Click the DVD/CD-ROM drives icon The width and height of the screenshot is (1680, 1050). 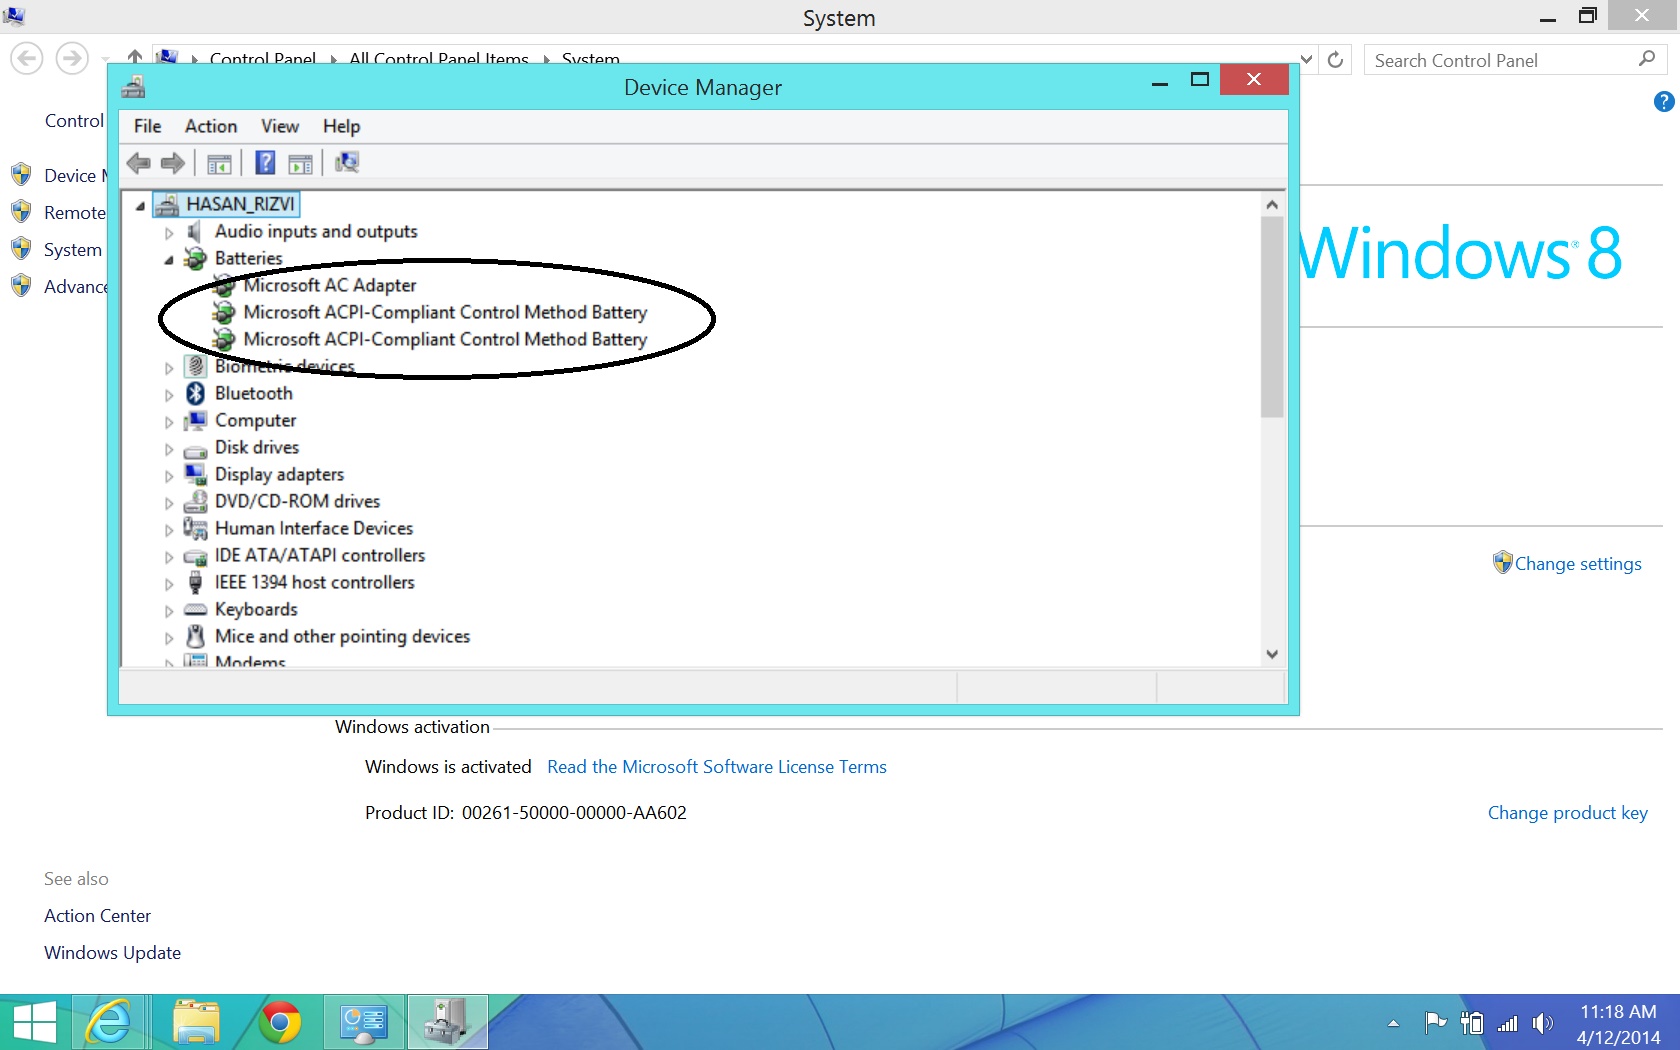click(x=195, y=502)
